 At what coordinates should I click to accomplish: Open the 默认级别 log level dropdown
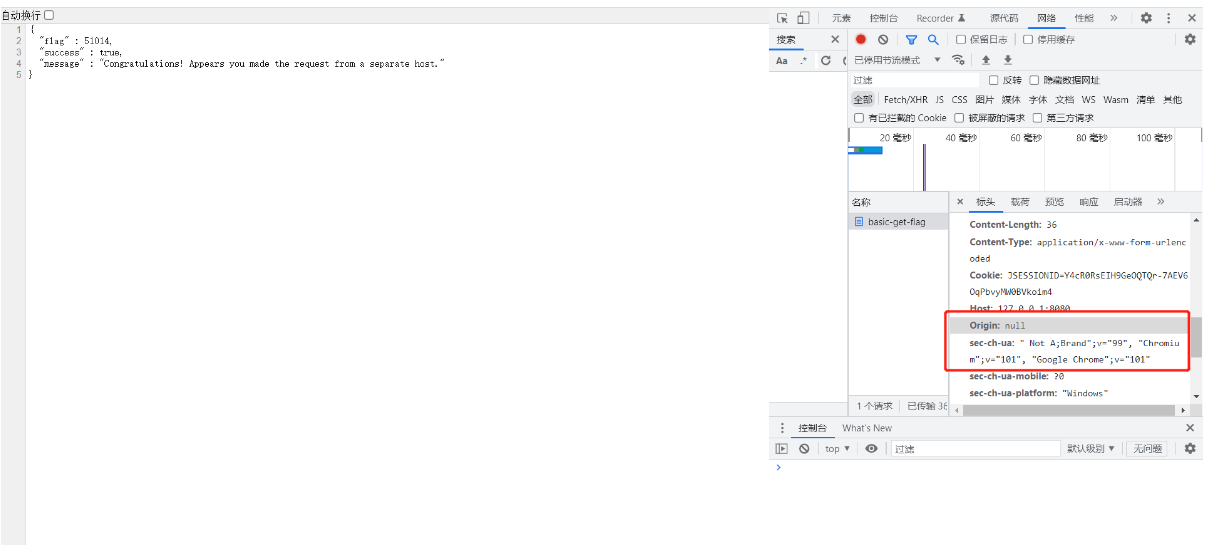click(x=1091, y=449)
